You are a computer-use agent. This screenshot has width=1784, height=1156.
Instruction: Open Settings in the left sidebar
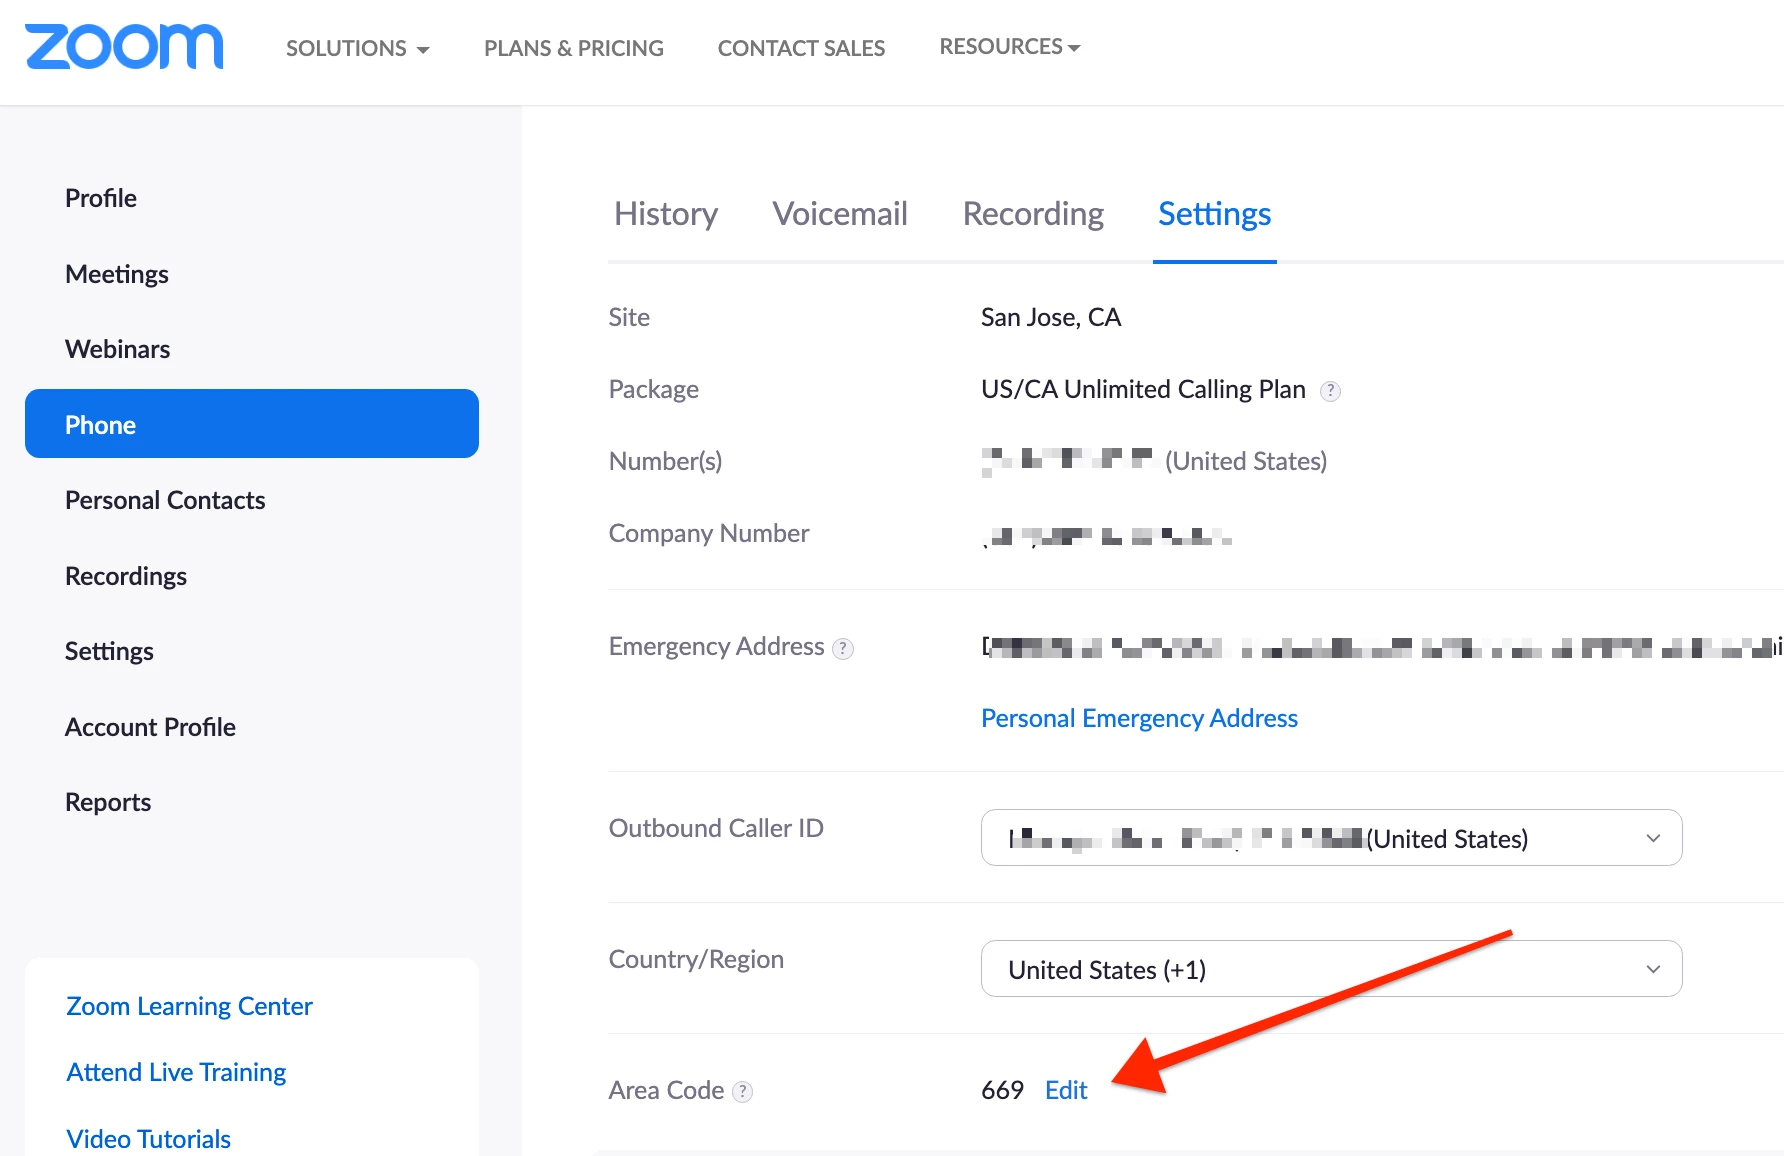tap(109, 651)
